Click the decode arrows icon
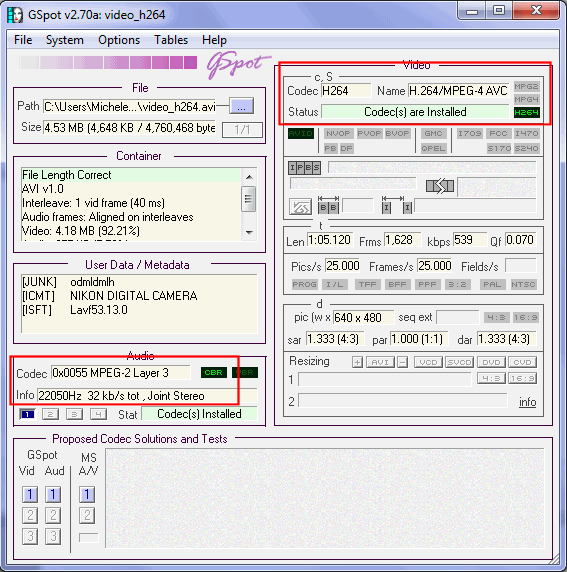This screenshot has height=572, width=567. 440,186
